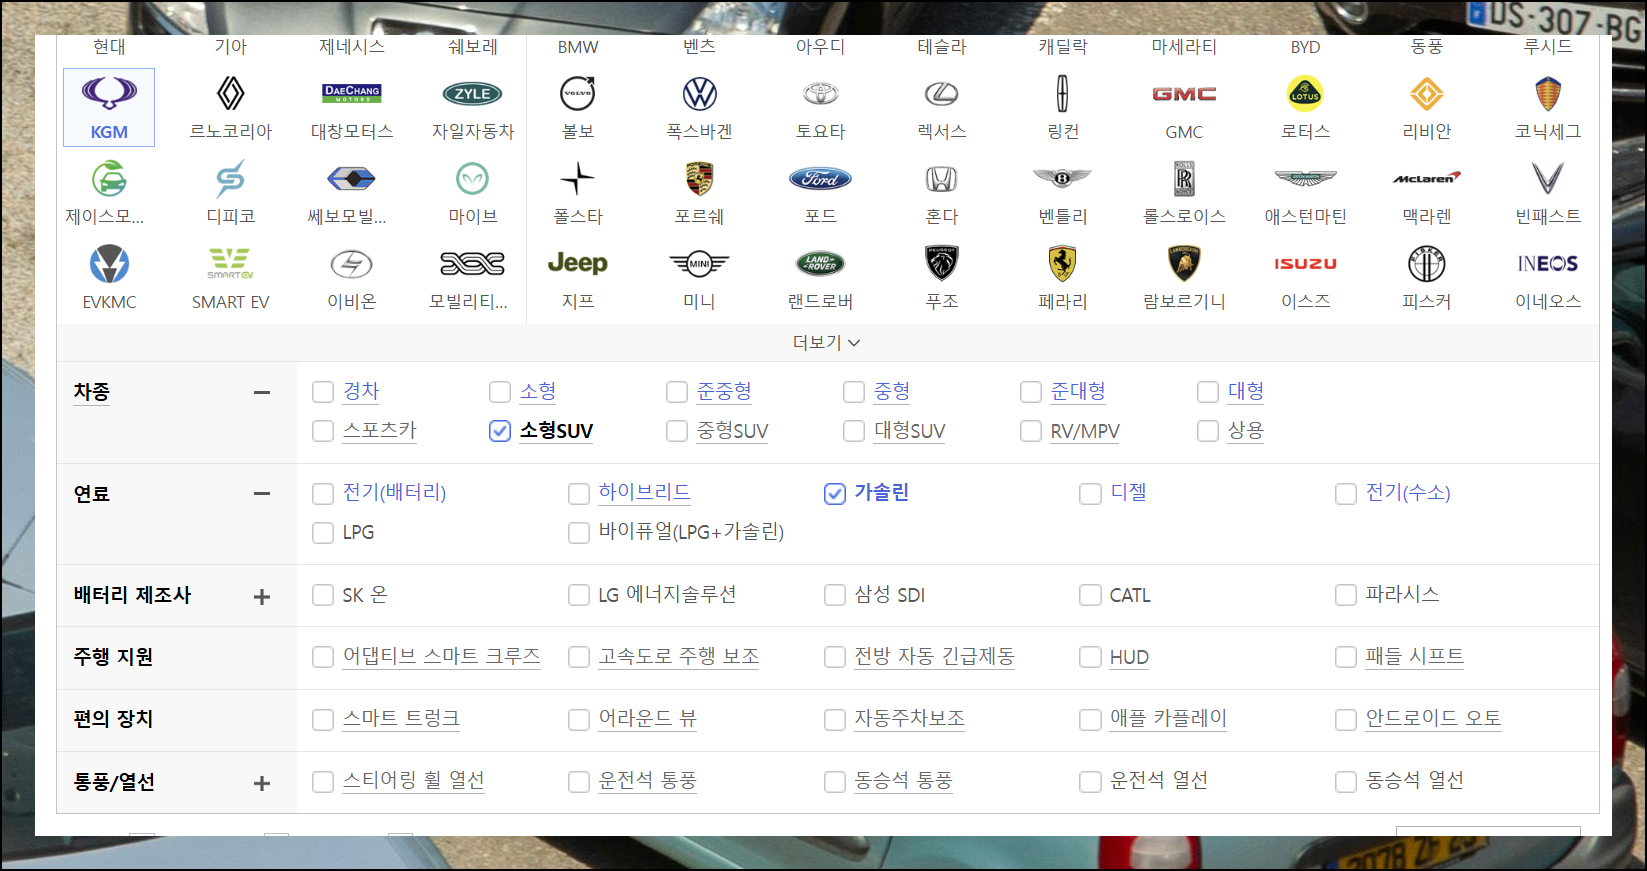This screenshot has height=871, width=1647.
Task: Click the 패들 시프트 link
Action: [1415, 656]
